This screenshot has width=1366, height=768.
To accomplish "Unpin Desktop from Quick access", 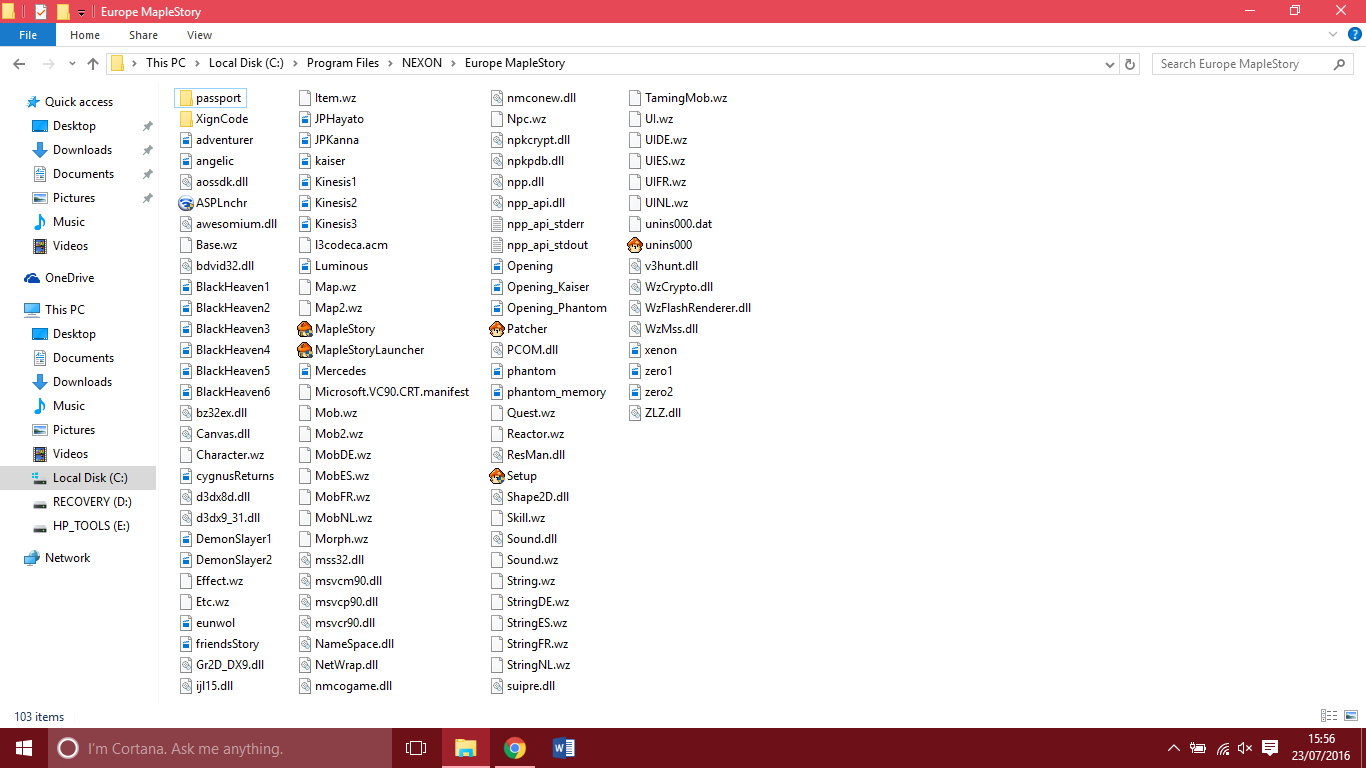I will (x=147, y=126).
